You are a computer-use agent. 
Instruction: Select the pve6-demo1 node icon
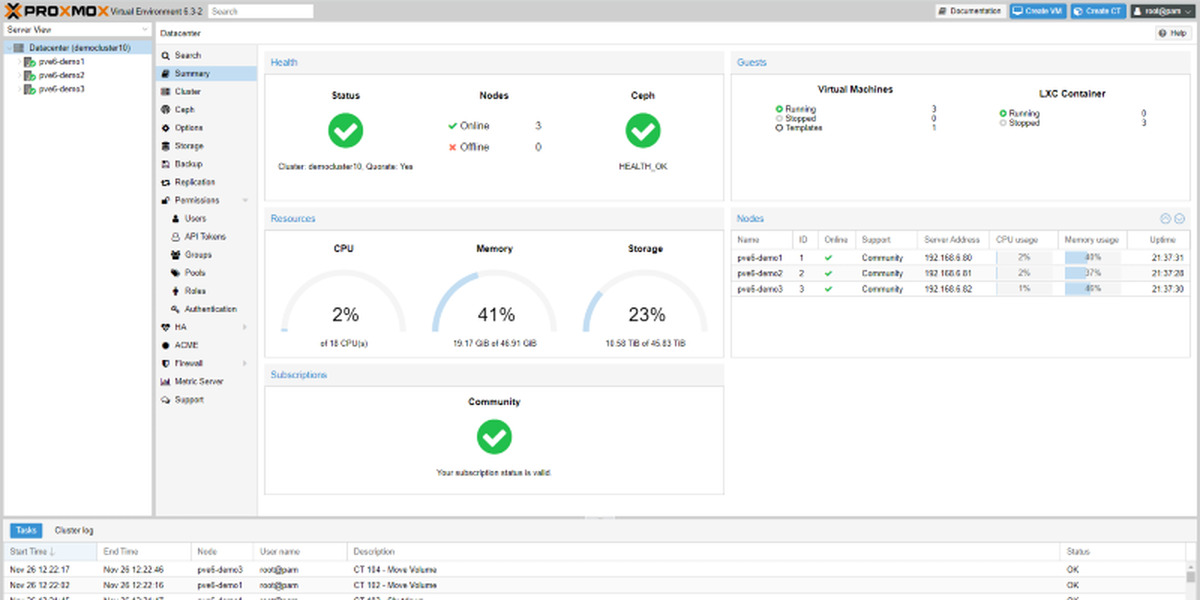(x=30, y=61)
